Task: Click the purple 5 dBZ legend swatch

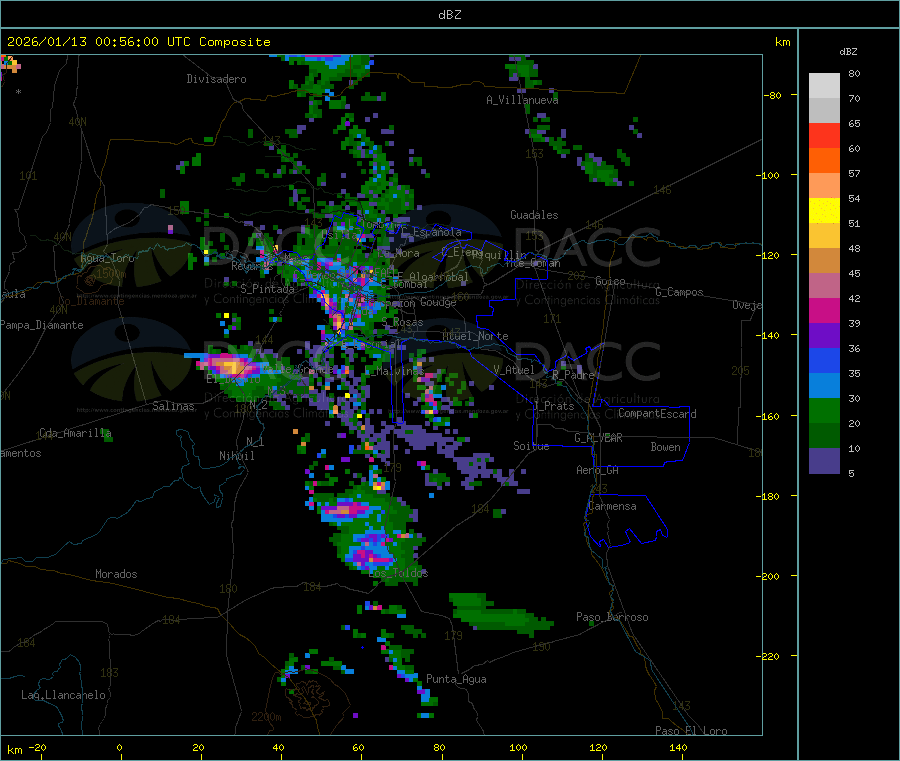Action: (x=824, y=461)
